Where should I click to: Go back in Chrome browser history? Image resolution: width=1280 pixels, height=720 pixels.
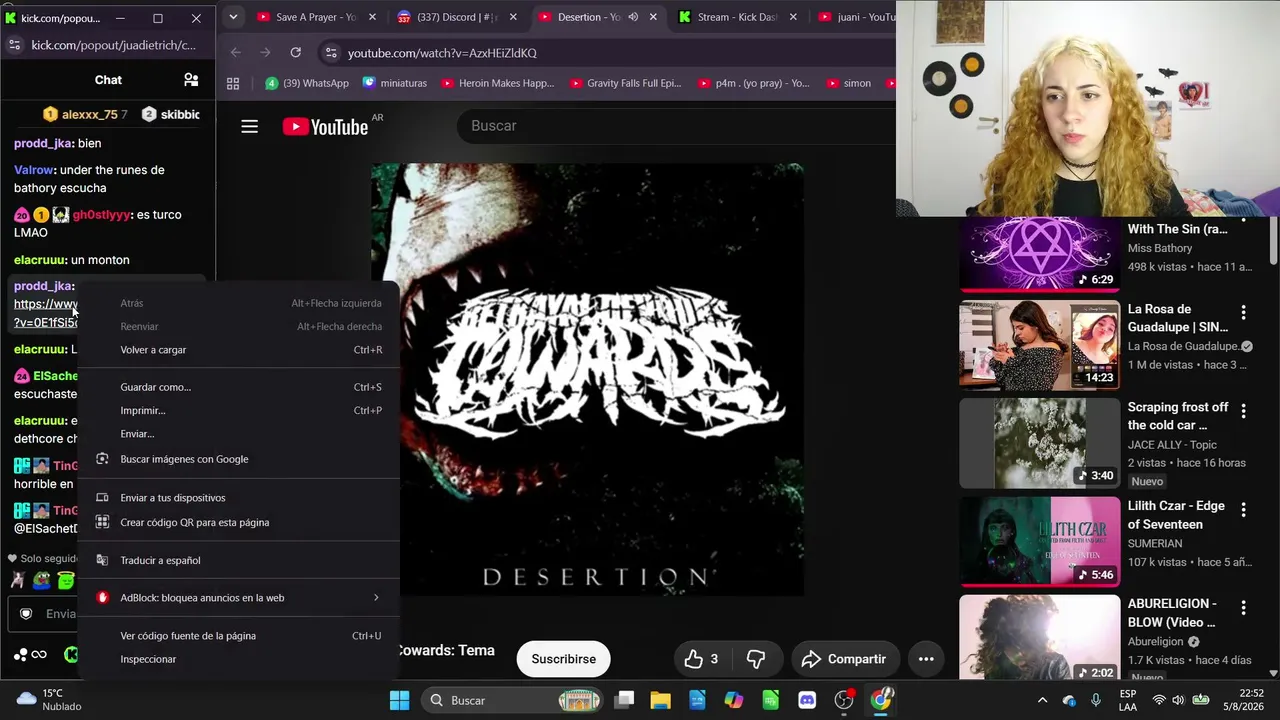(x=235, y=53)
